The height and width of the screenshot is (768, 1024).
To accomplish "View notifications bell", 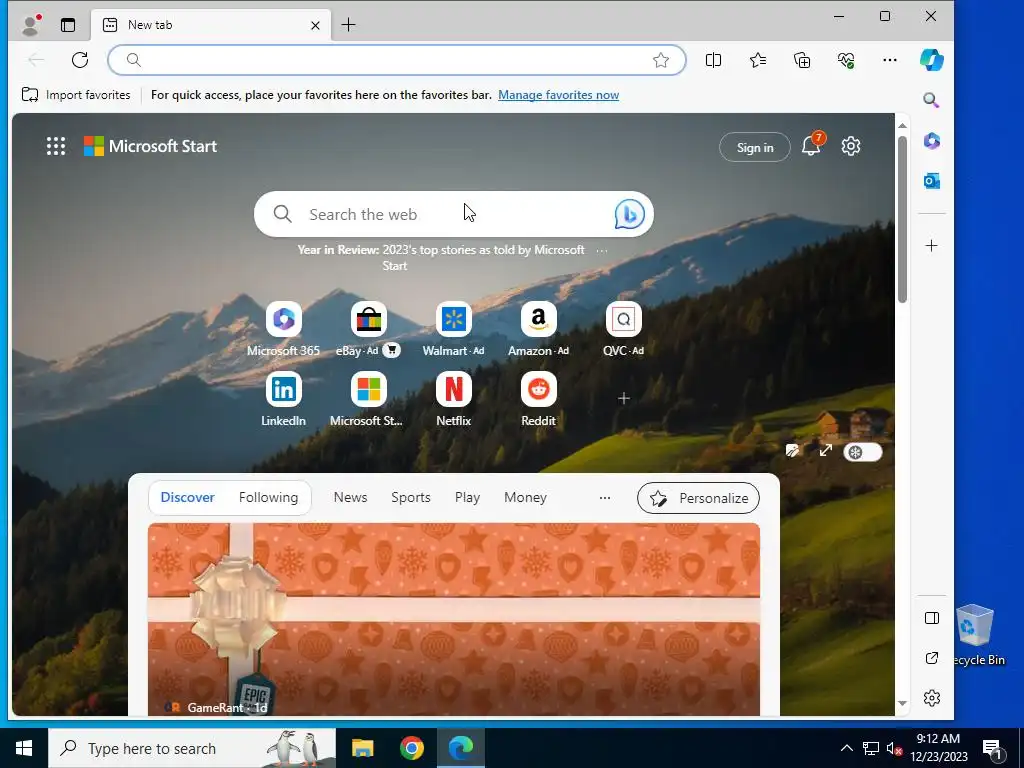I will tap(811, 146).
